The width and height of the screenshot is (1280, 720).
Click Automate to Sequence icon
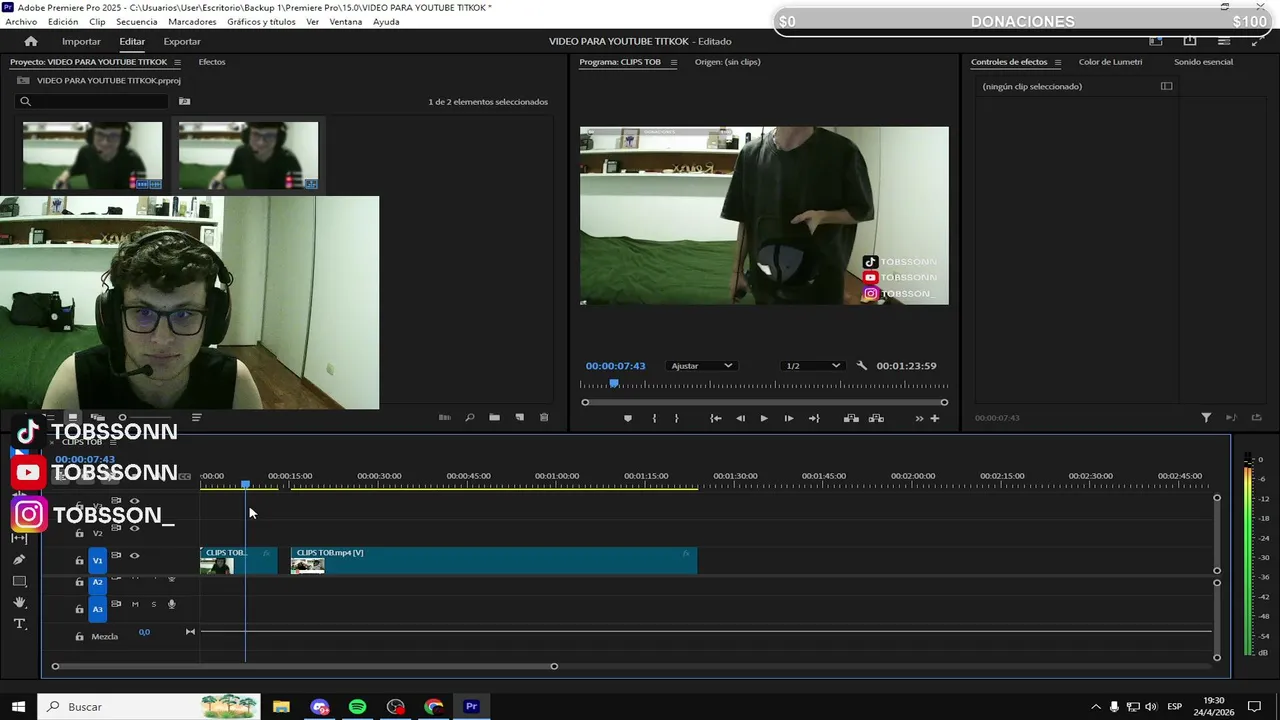pos(445,418)
